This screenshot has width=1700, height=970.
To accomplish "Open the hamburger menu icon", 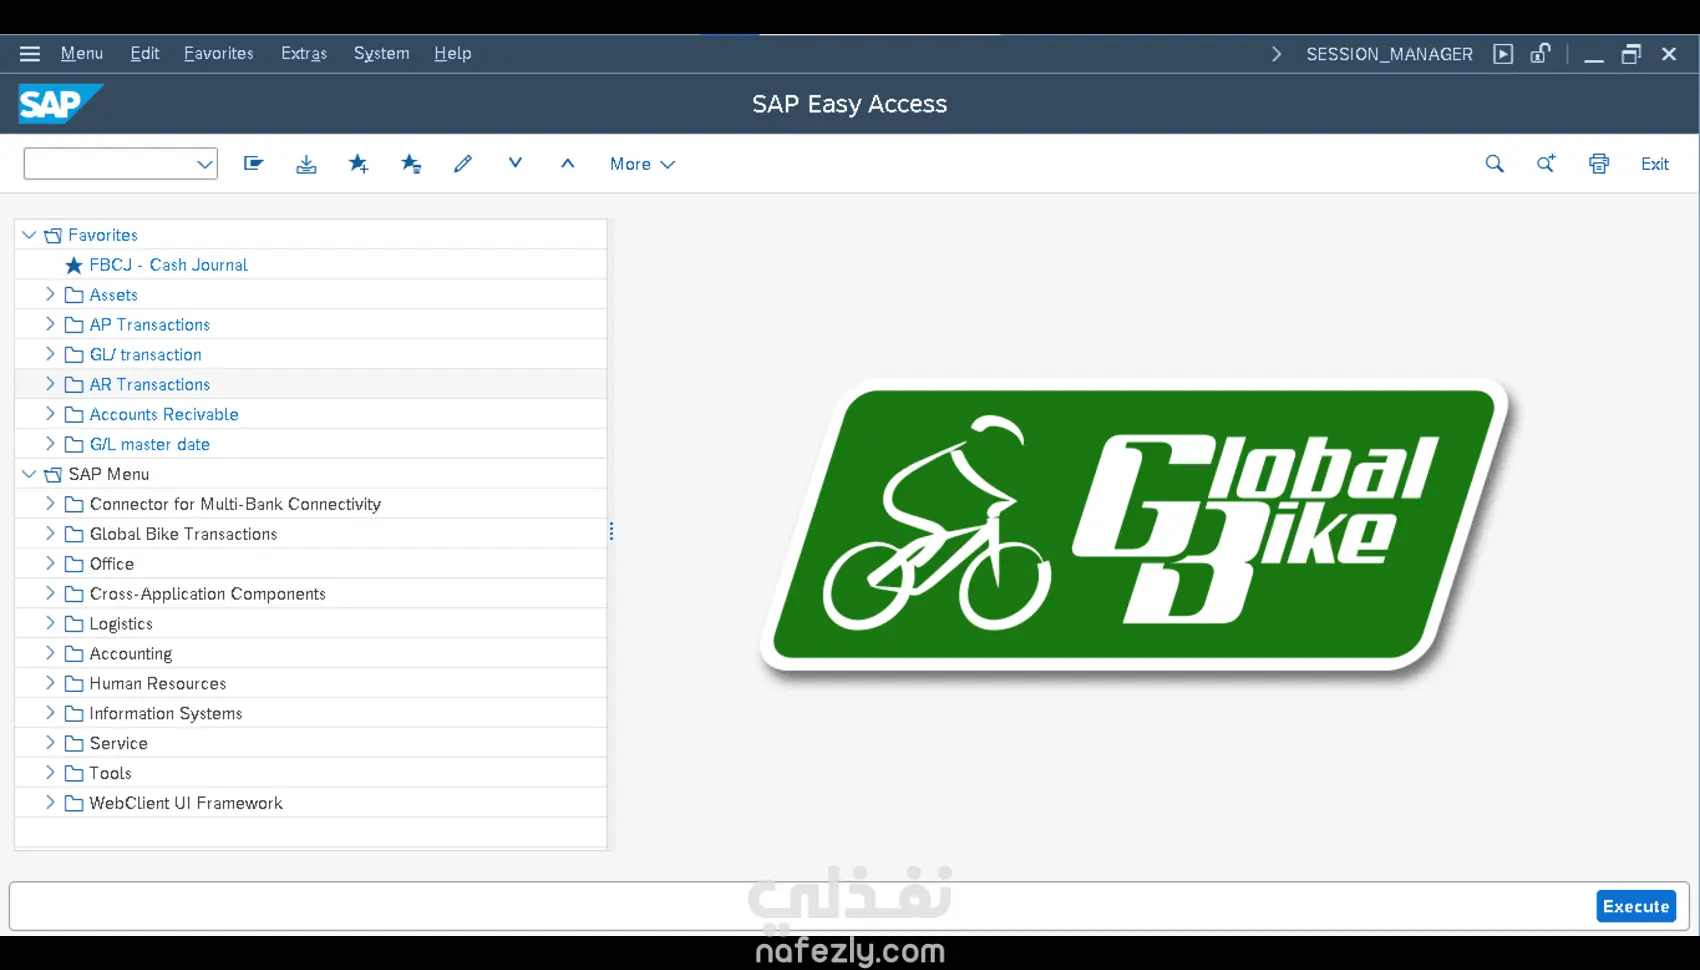I will pos(30,54).
